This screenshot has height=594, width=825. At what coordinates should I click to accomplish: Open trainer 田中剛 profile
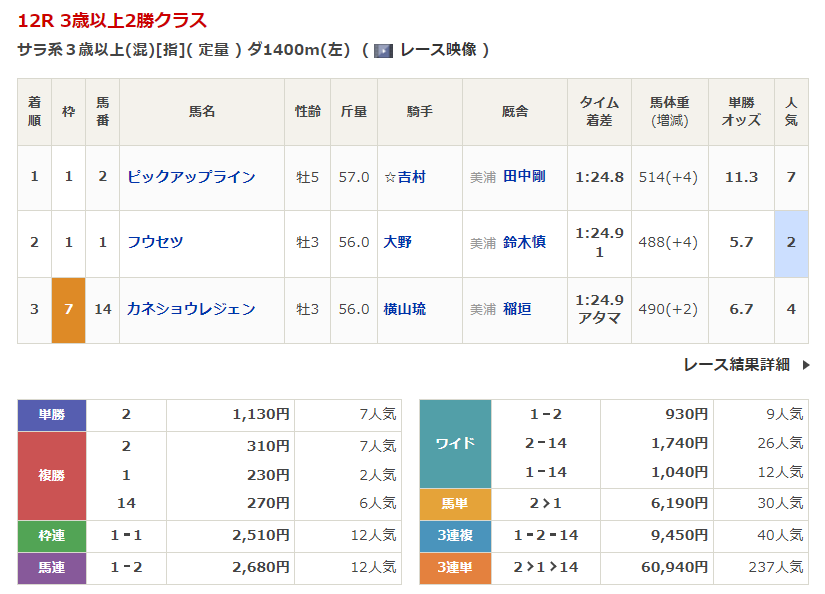click(x=524, y=177)
